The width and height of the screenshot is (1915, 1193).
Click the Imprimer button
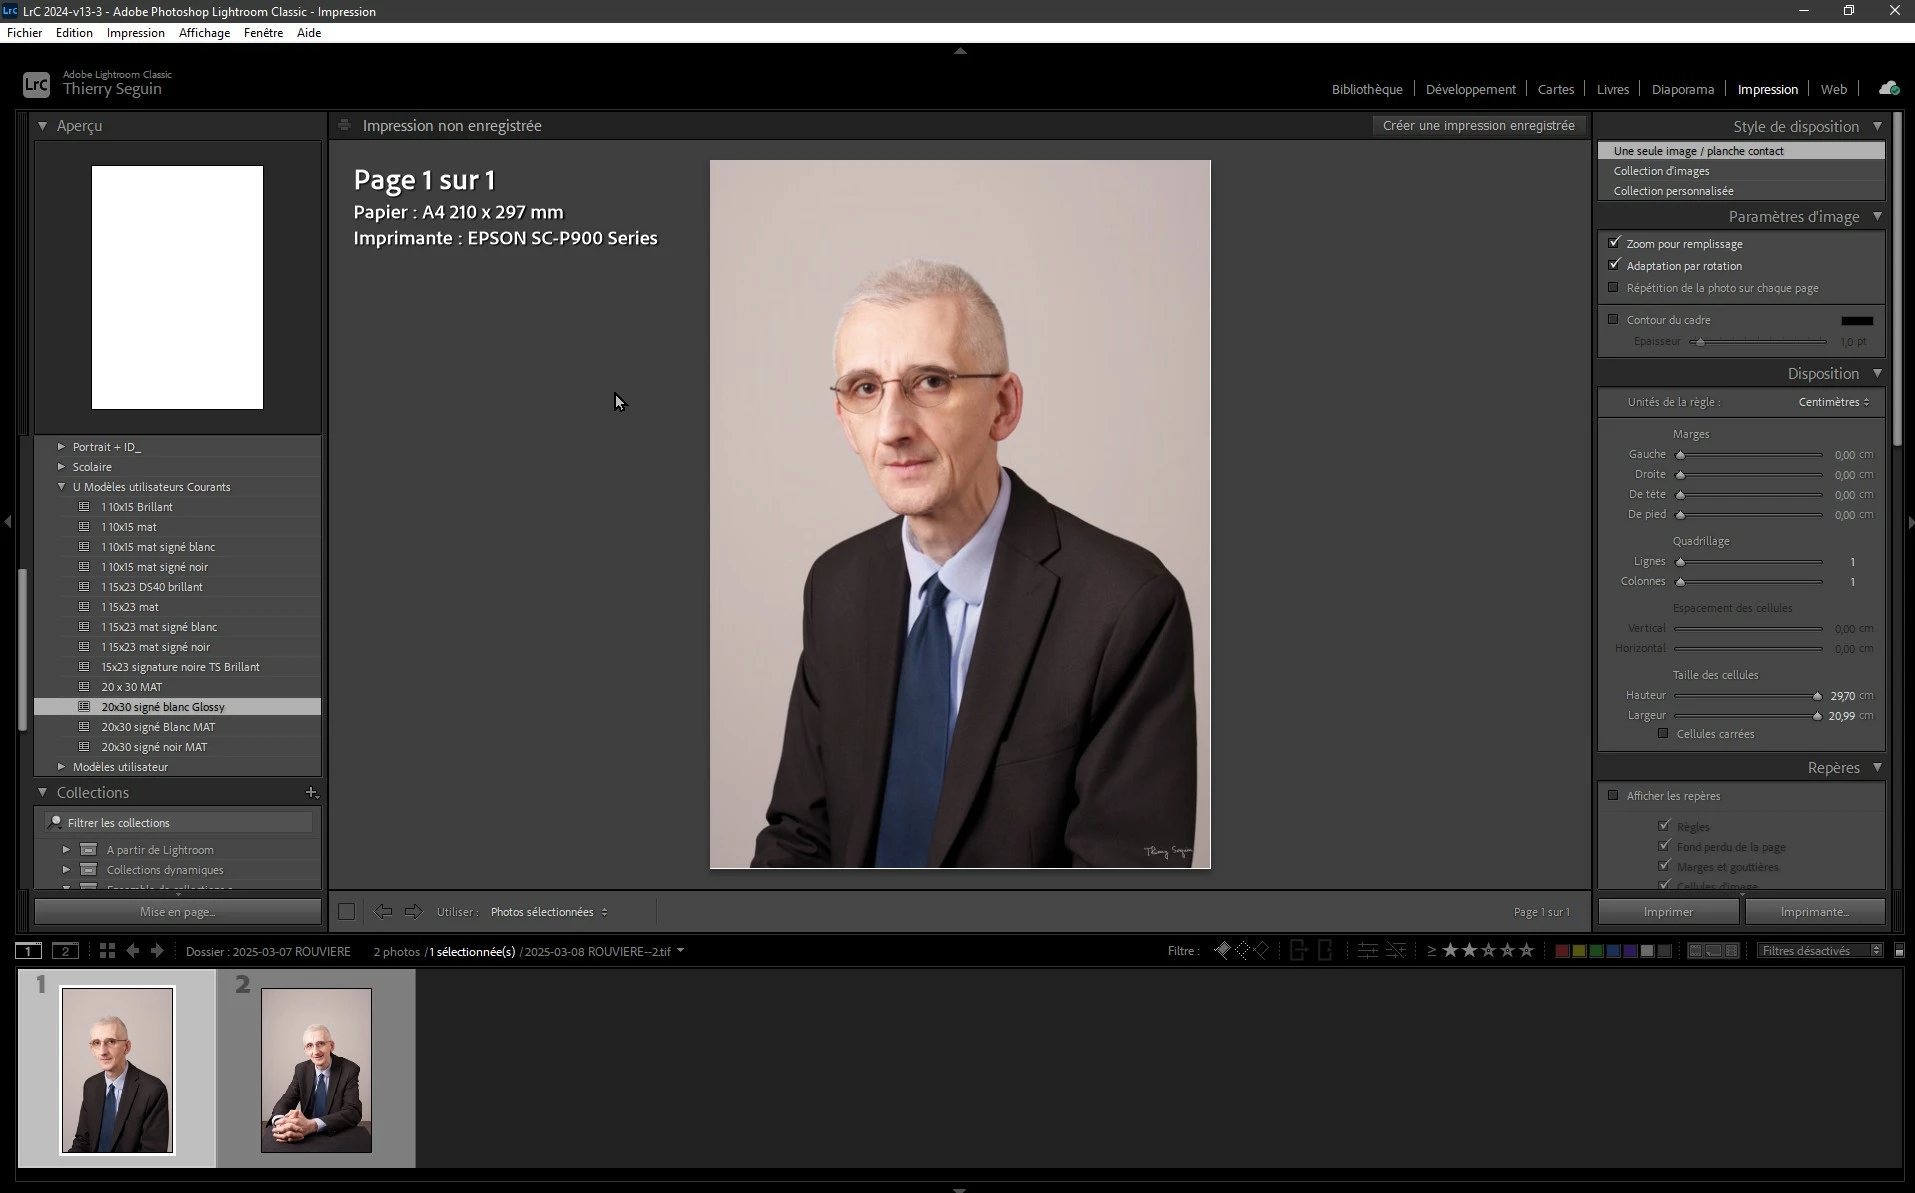click(1668, 912)
